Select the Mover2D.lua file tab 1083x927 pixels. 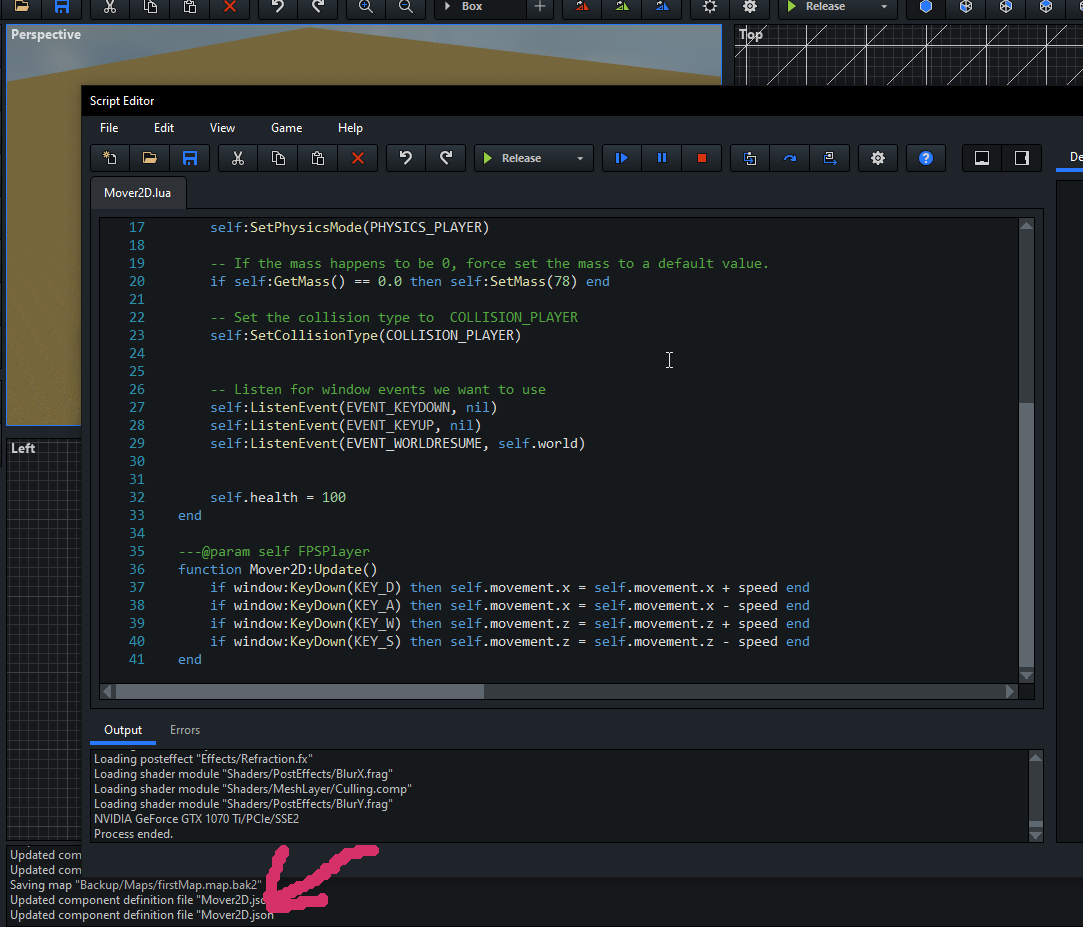click(138, 193)
